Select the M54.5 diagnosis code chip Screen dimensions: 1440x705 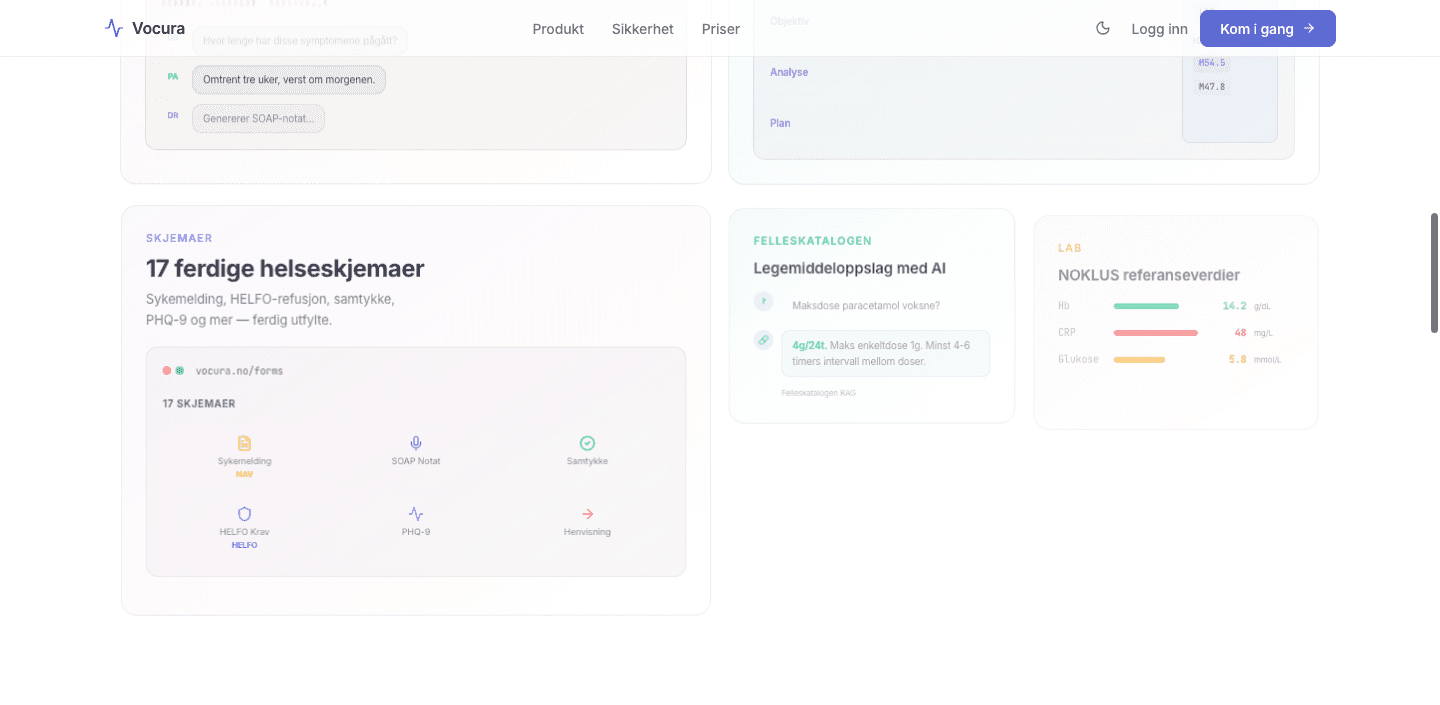click(x=1211, y=63)
